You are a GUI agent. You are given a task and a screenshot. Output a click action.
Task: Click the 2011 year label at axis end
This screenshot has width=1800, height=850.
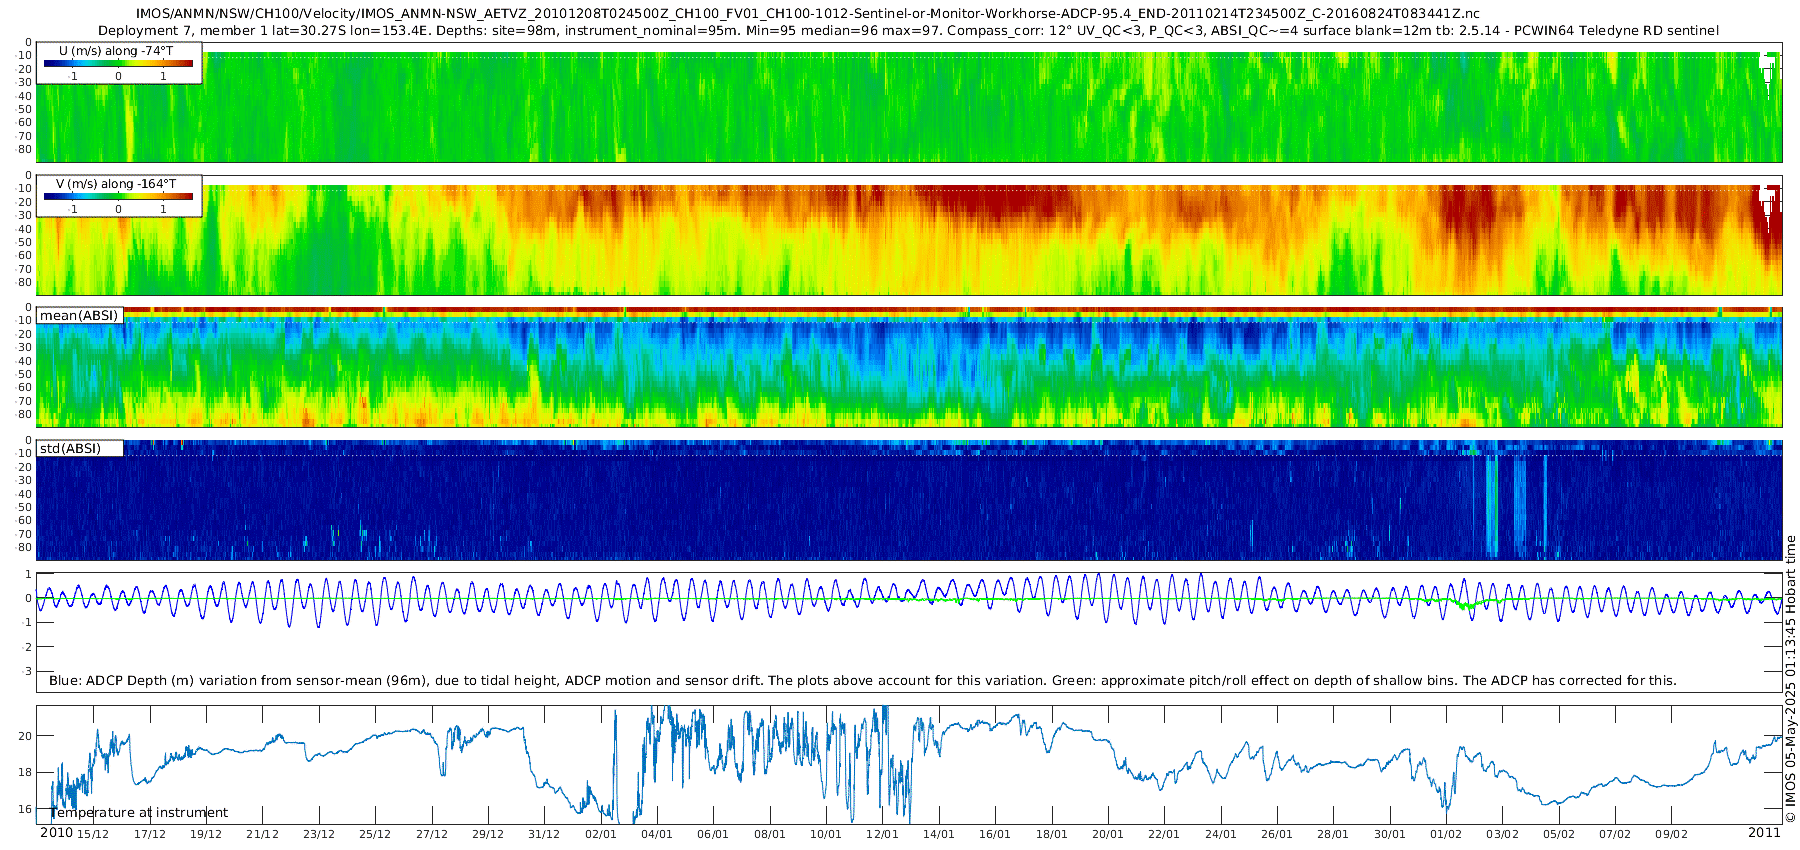1764,833
